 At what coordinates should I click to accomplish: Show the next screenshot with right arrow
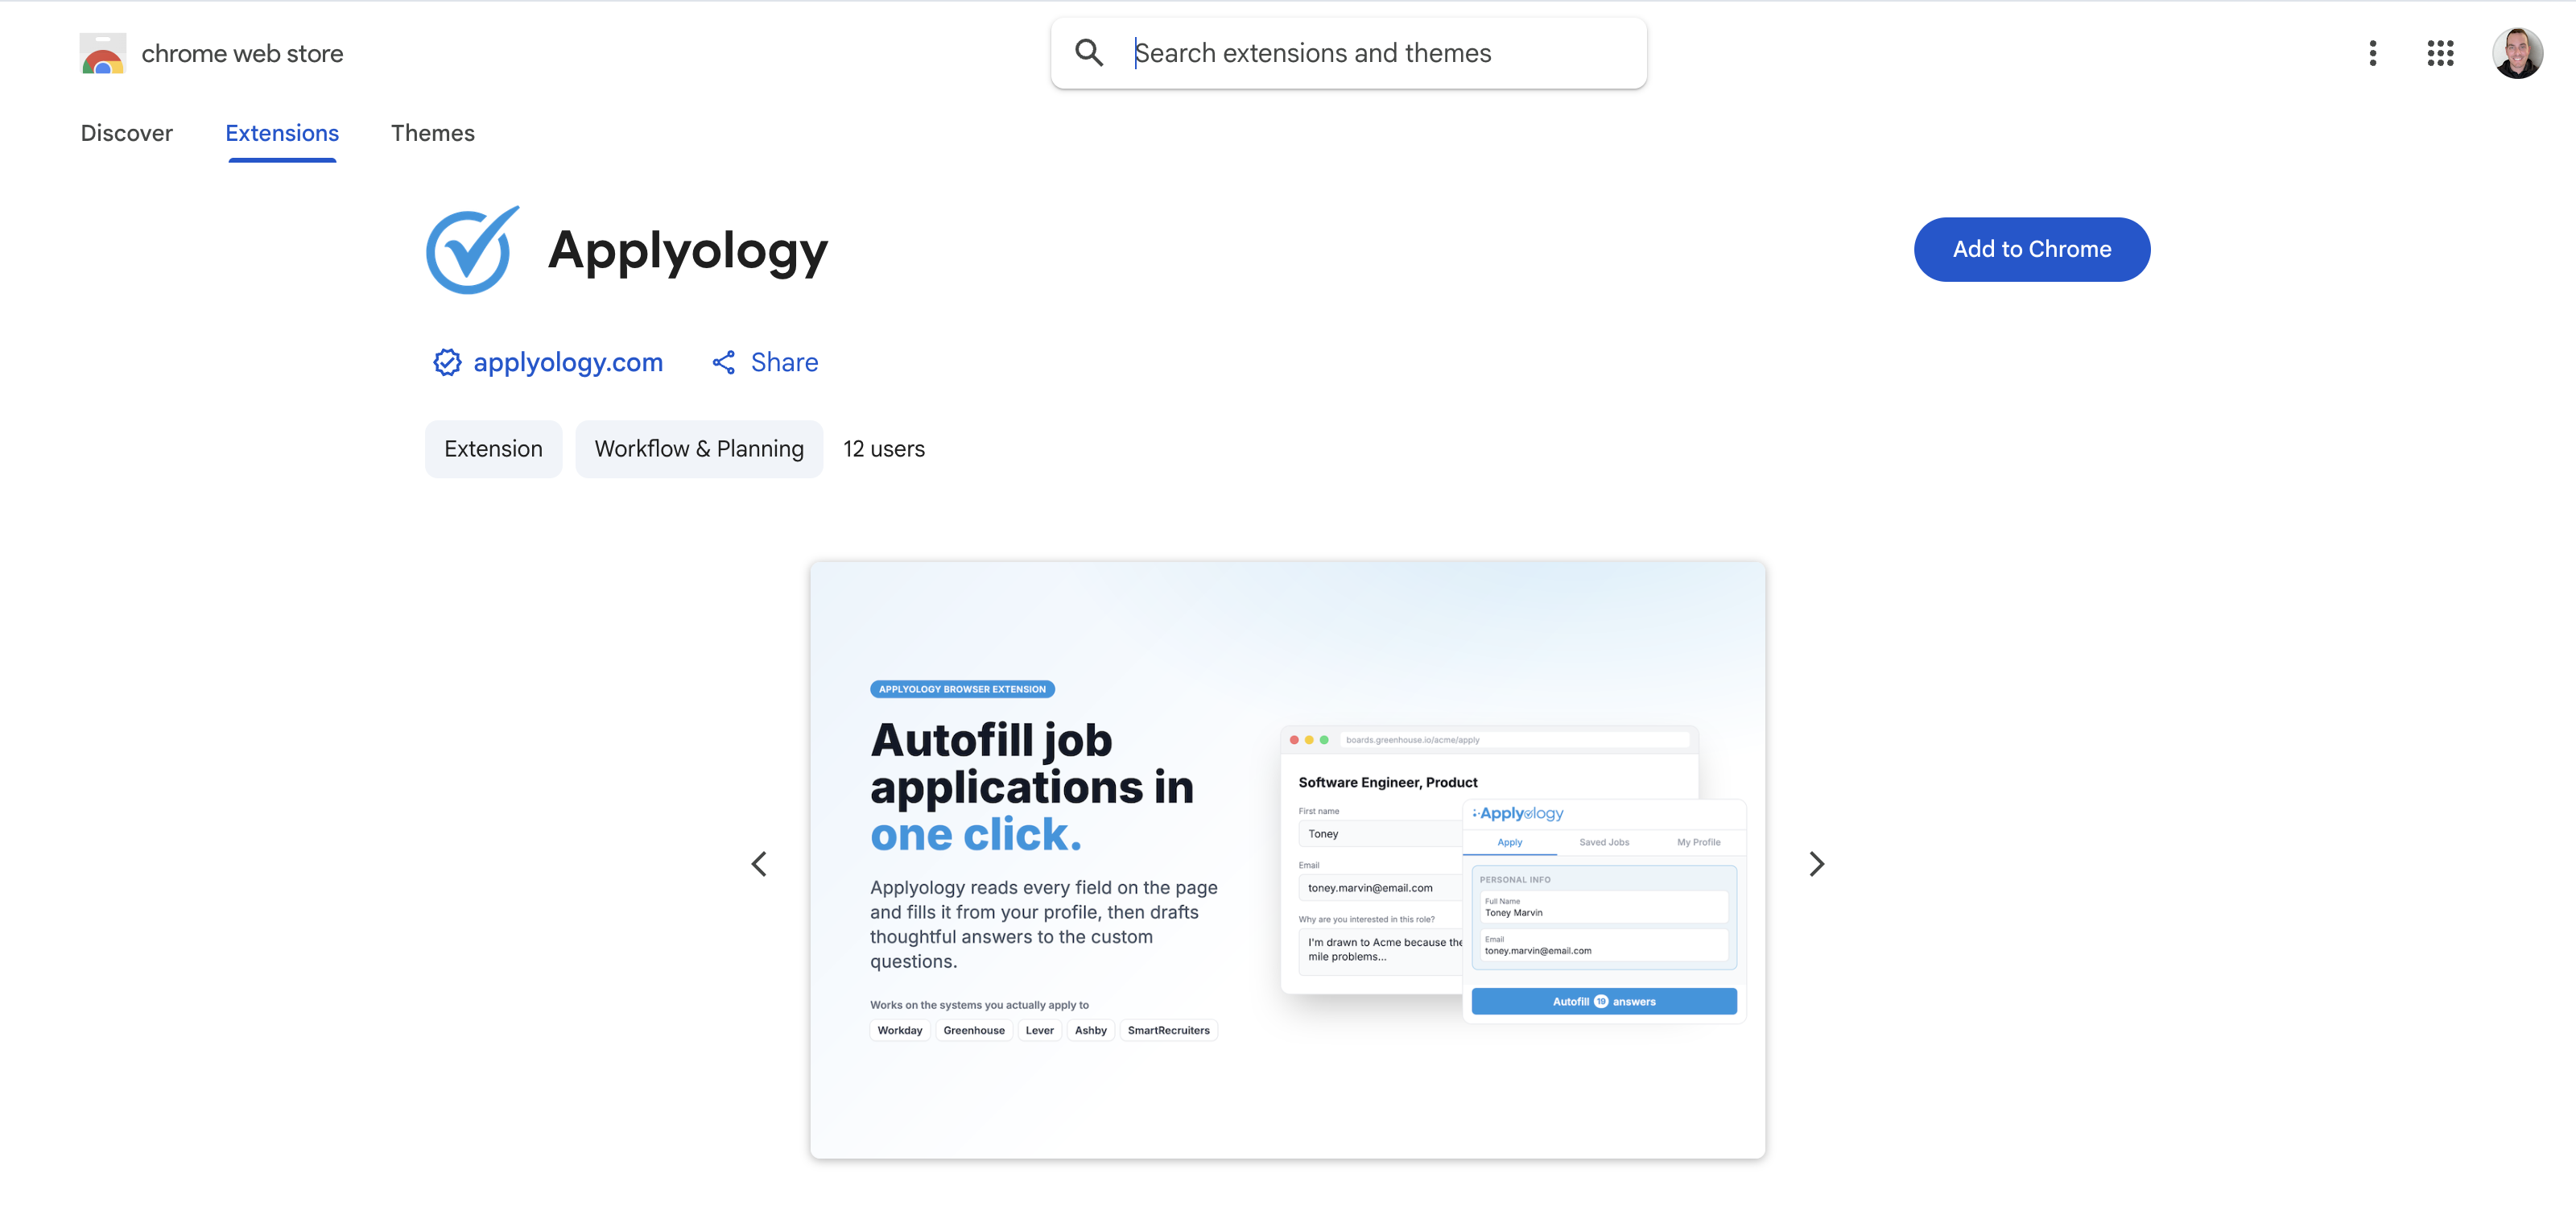(x=1816, y=864)
